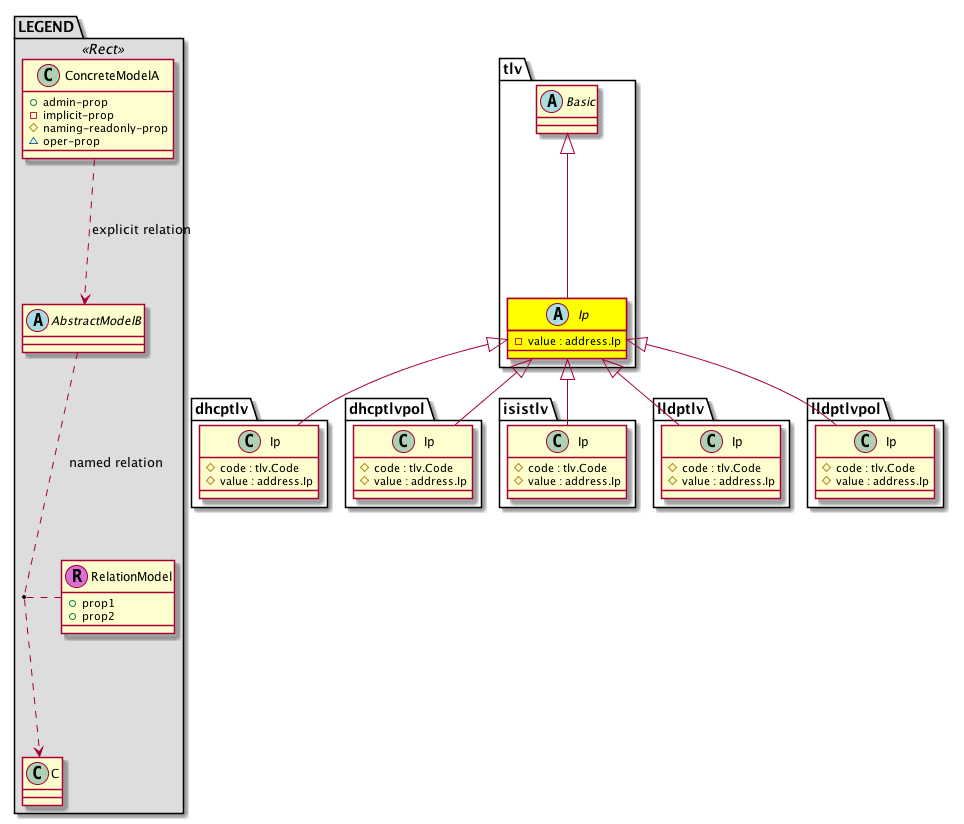Click the C icon in dhcptlv Ip class
Image resolution: width=964 pixels, height=824 pixels.
(x=244, y=440)
